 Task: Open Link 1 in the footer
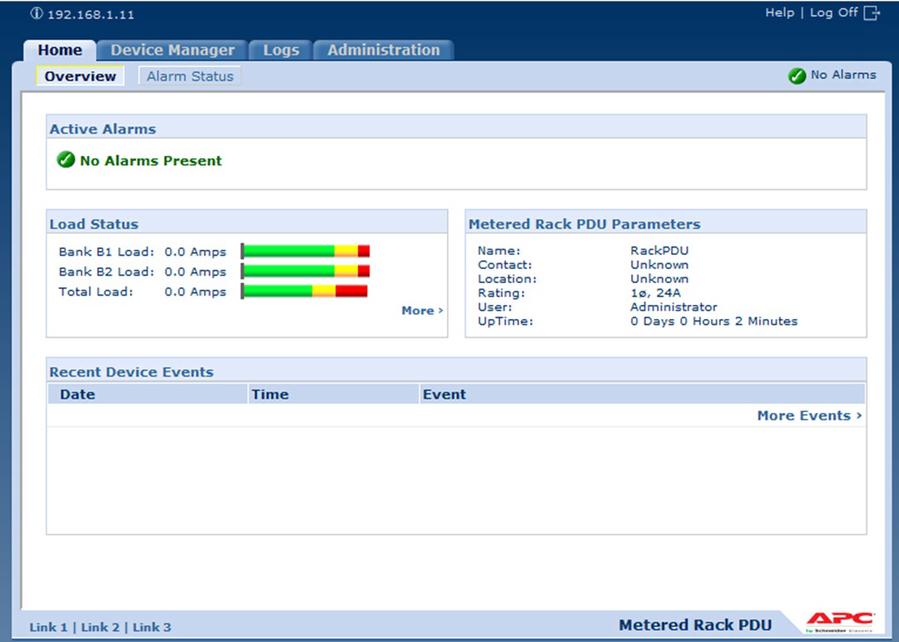49,627
